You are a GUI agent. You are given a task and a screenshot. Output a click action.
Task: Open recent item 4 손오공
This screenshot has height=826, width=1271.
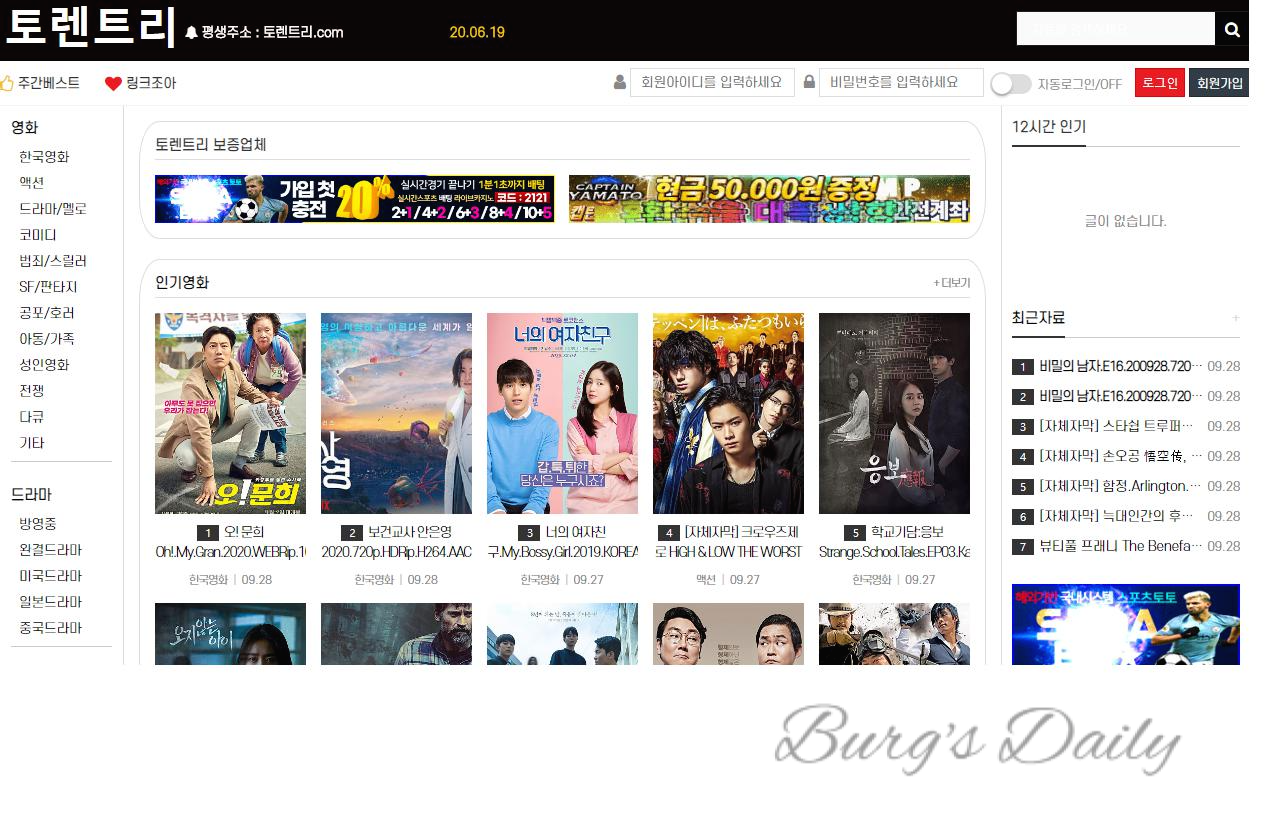pos(1120,456)
